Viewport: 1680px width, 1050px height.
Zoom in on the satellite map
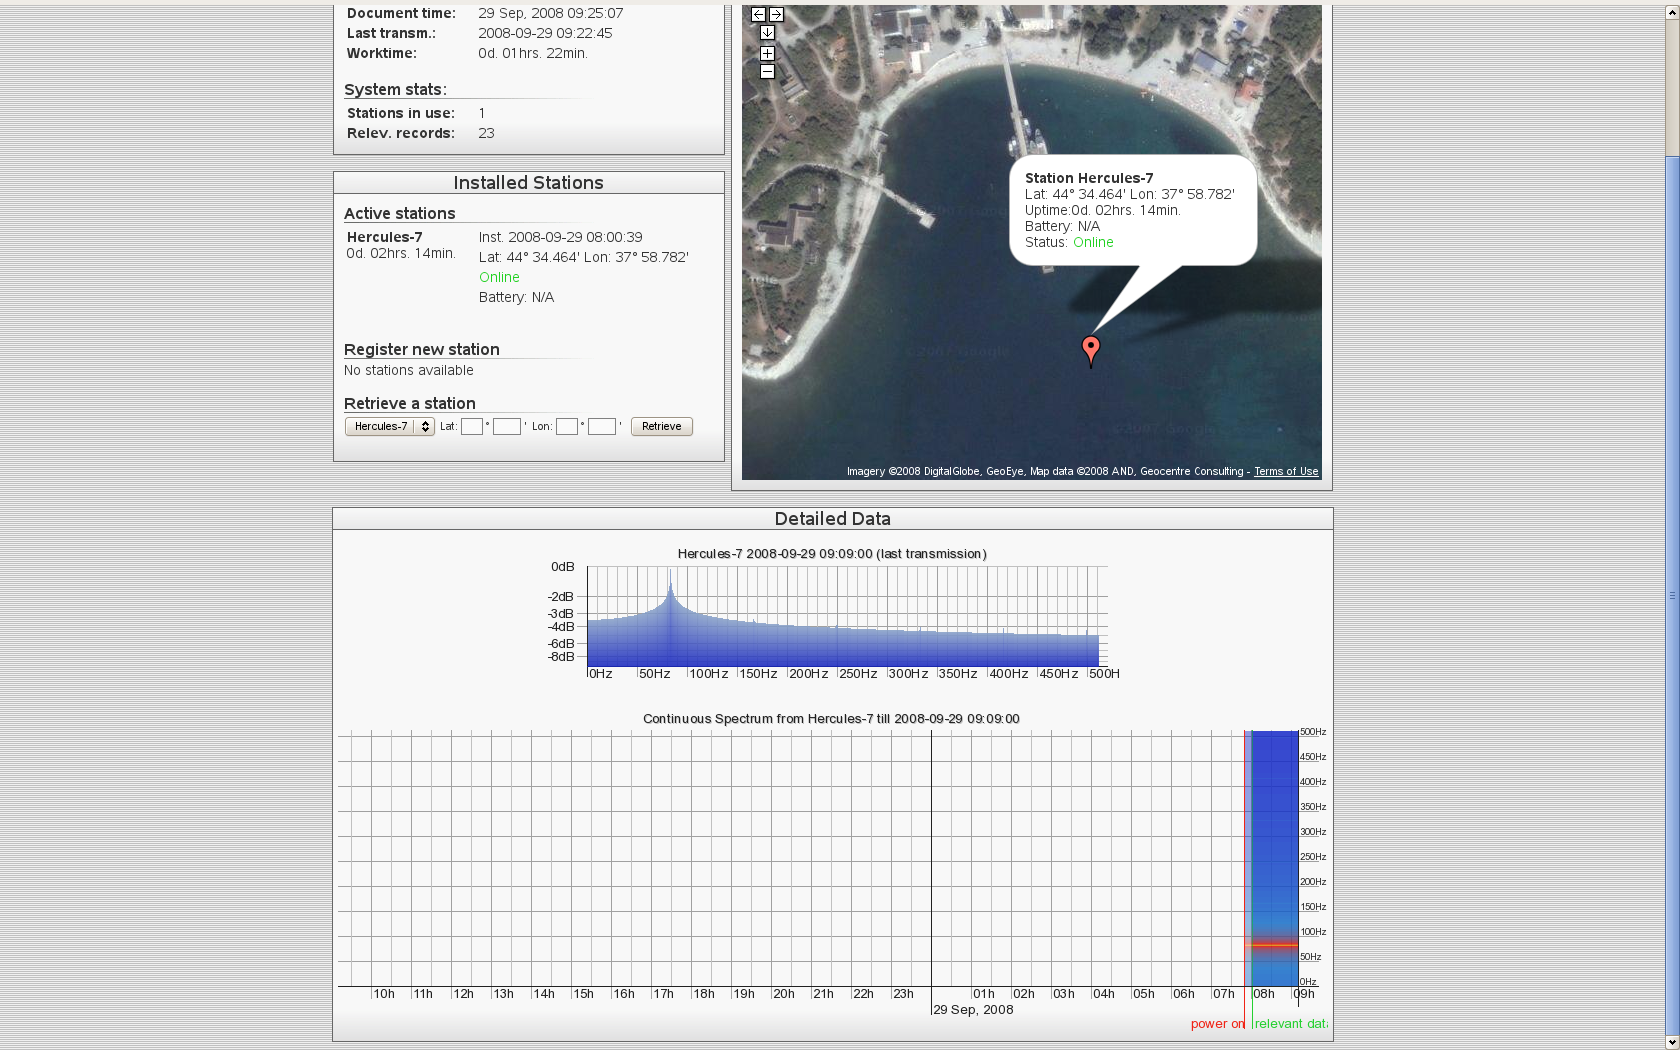click(x=767, y=54)
